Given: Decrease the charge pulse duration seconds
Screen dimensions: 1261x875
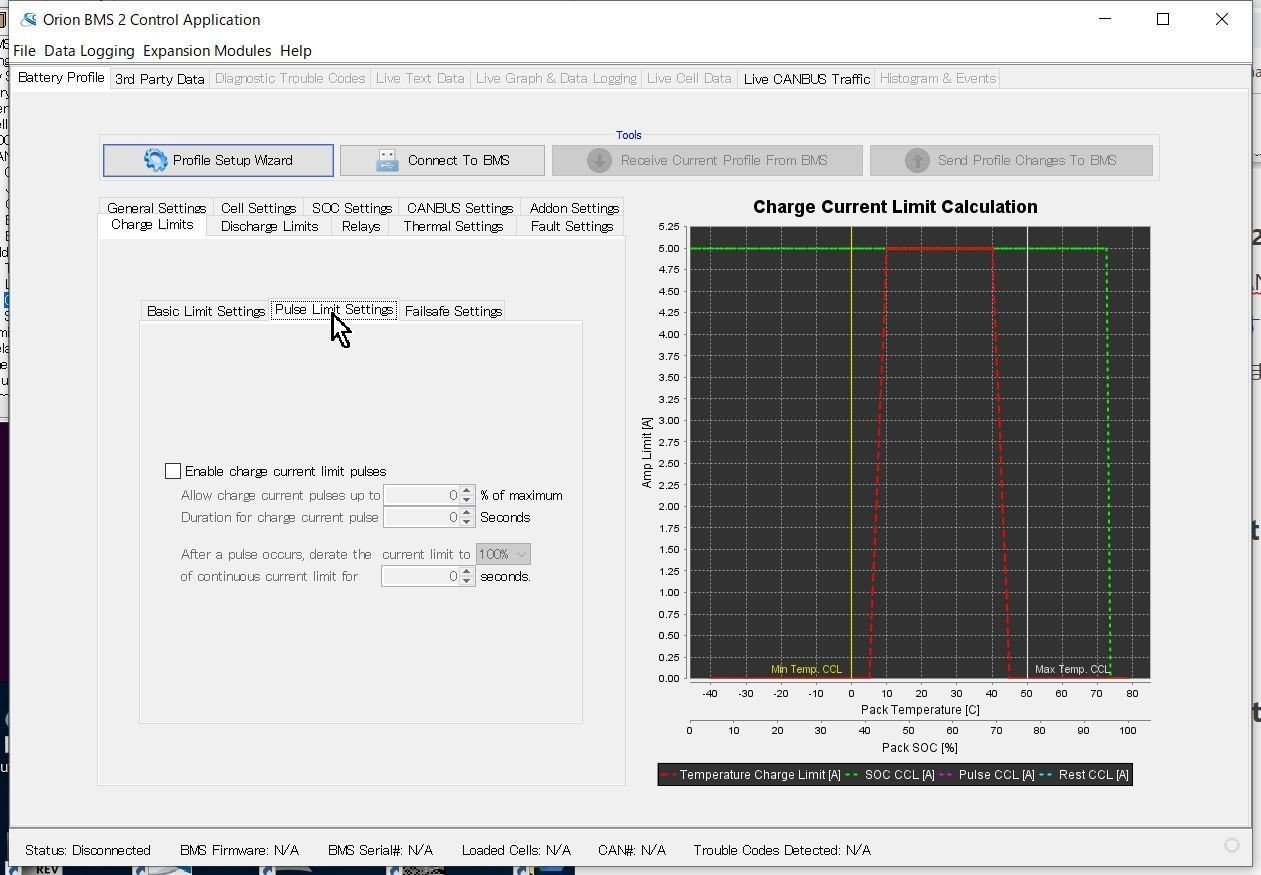Looking at the screenshot, I should [x=466, y=522].
